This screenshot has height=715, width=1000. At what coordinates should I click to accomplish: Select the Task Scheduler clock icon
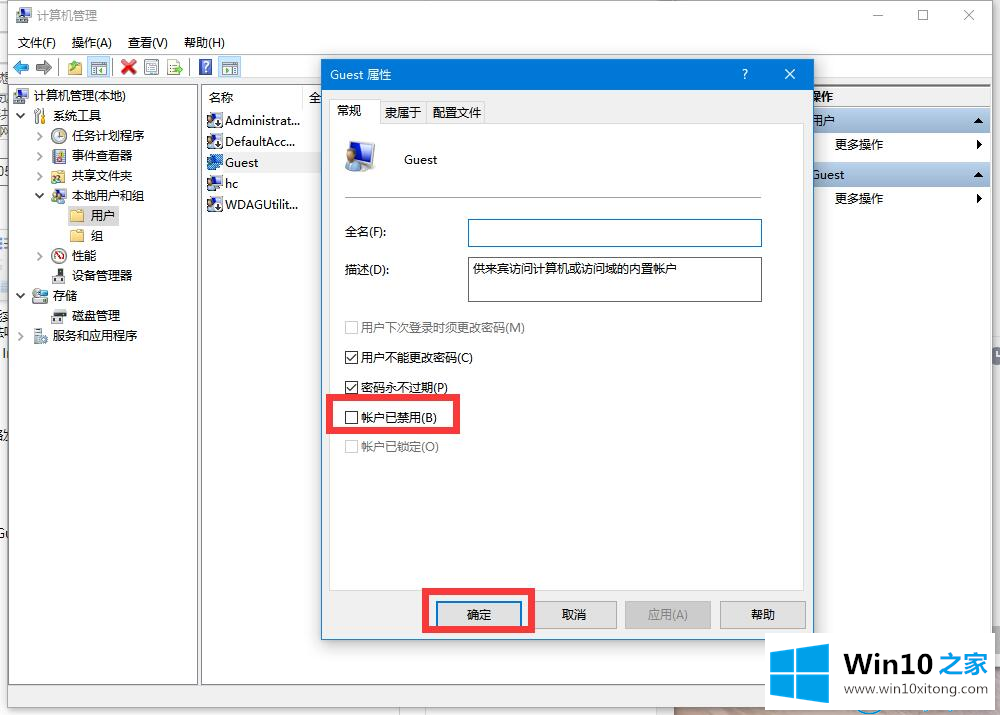tap(59, 136)
